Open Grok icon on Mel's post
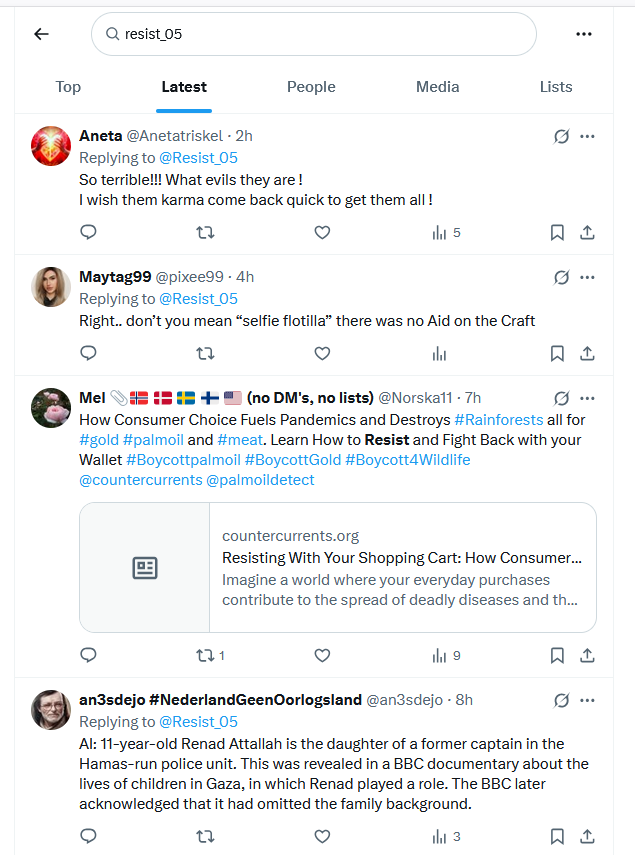 pos(561,398)
